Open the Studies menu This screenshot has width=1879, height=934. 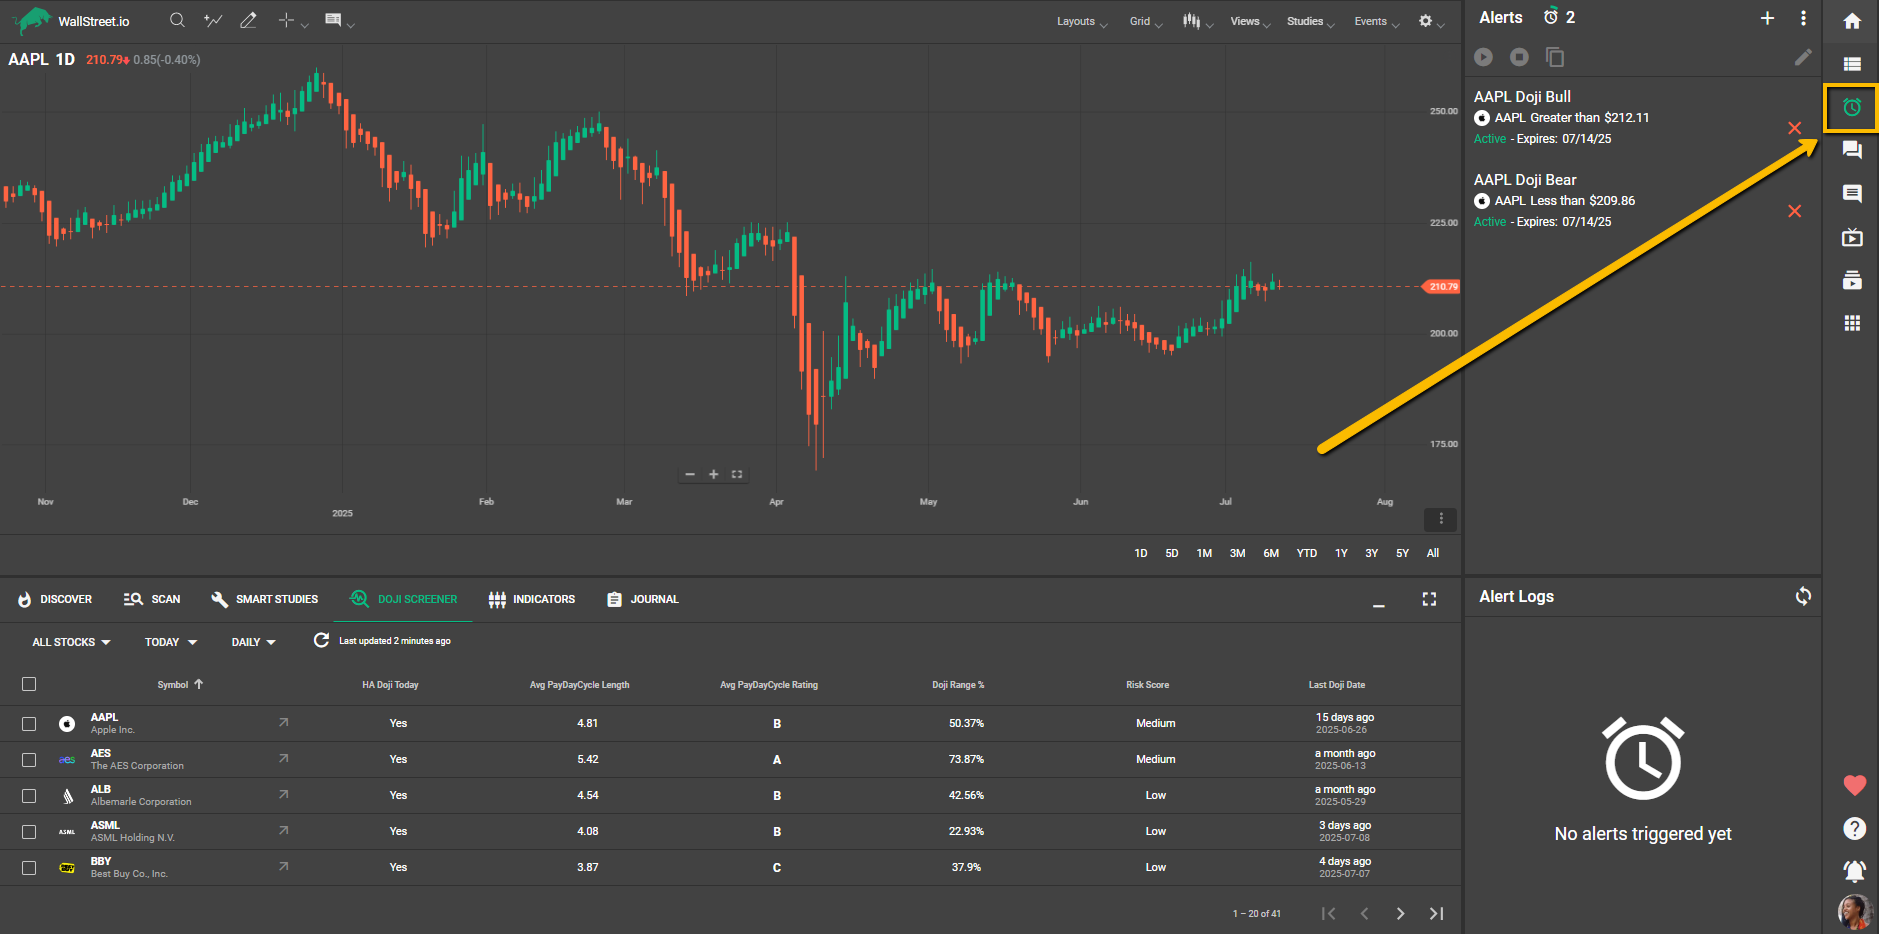[1310, 21]
